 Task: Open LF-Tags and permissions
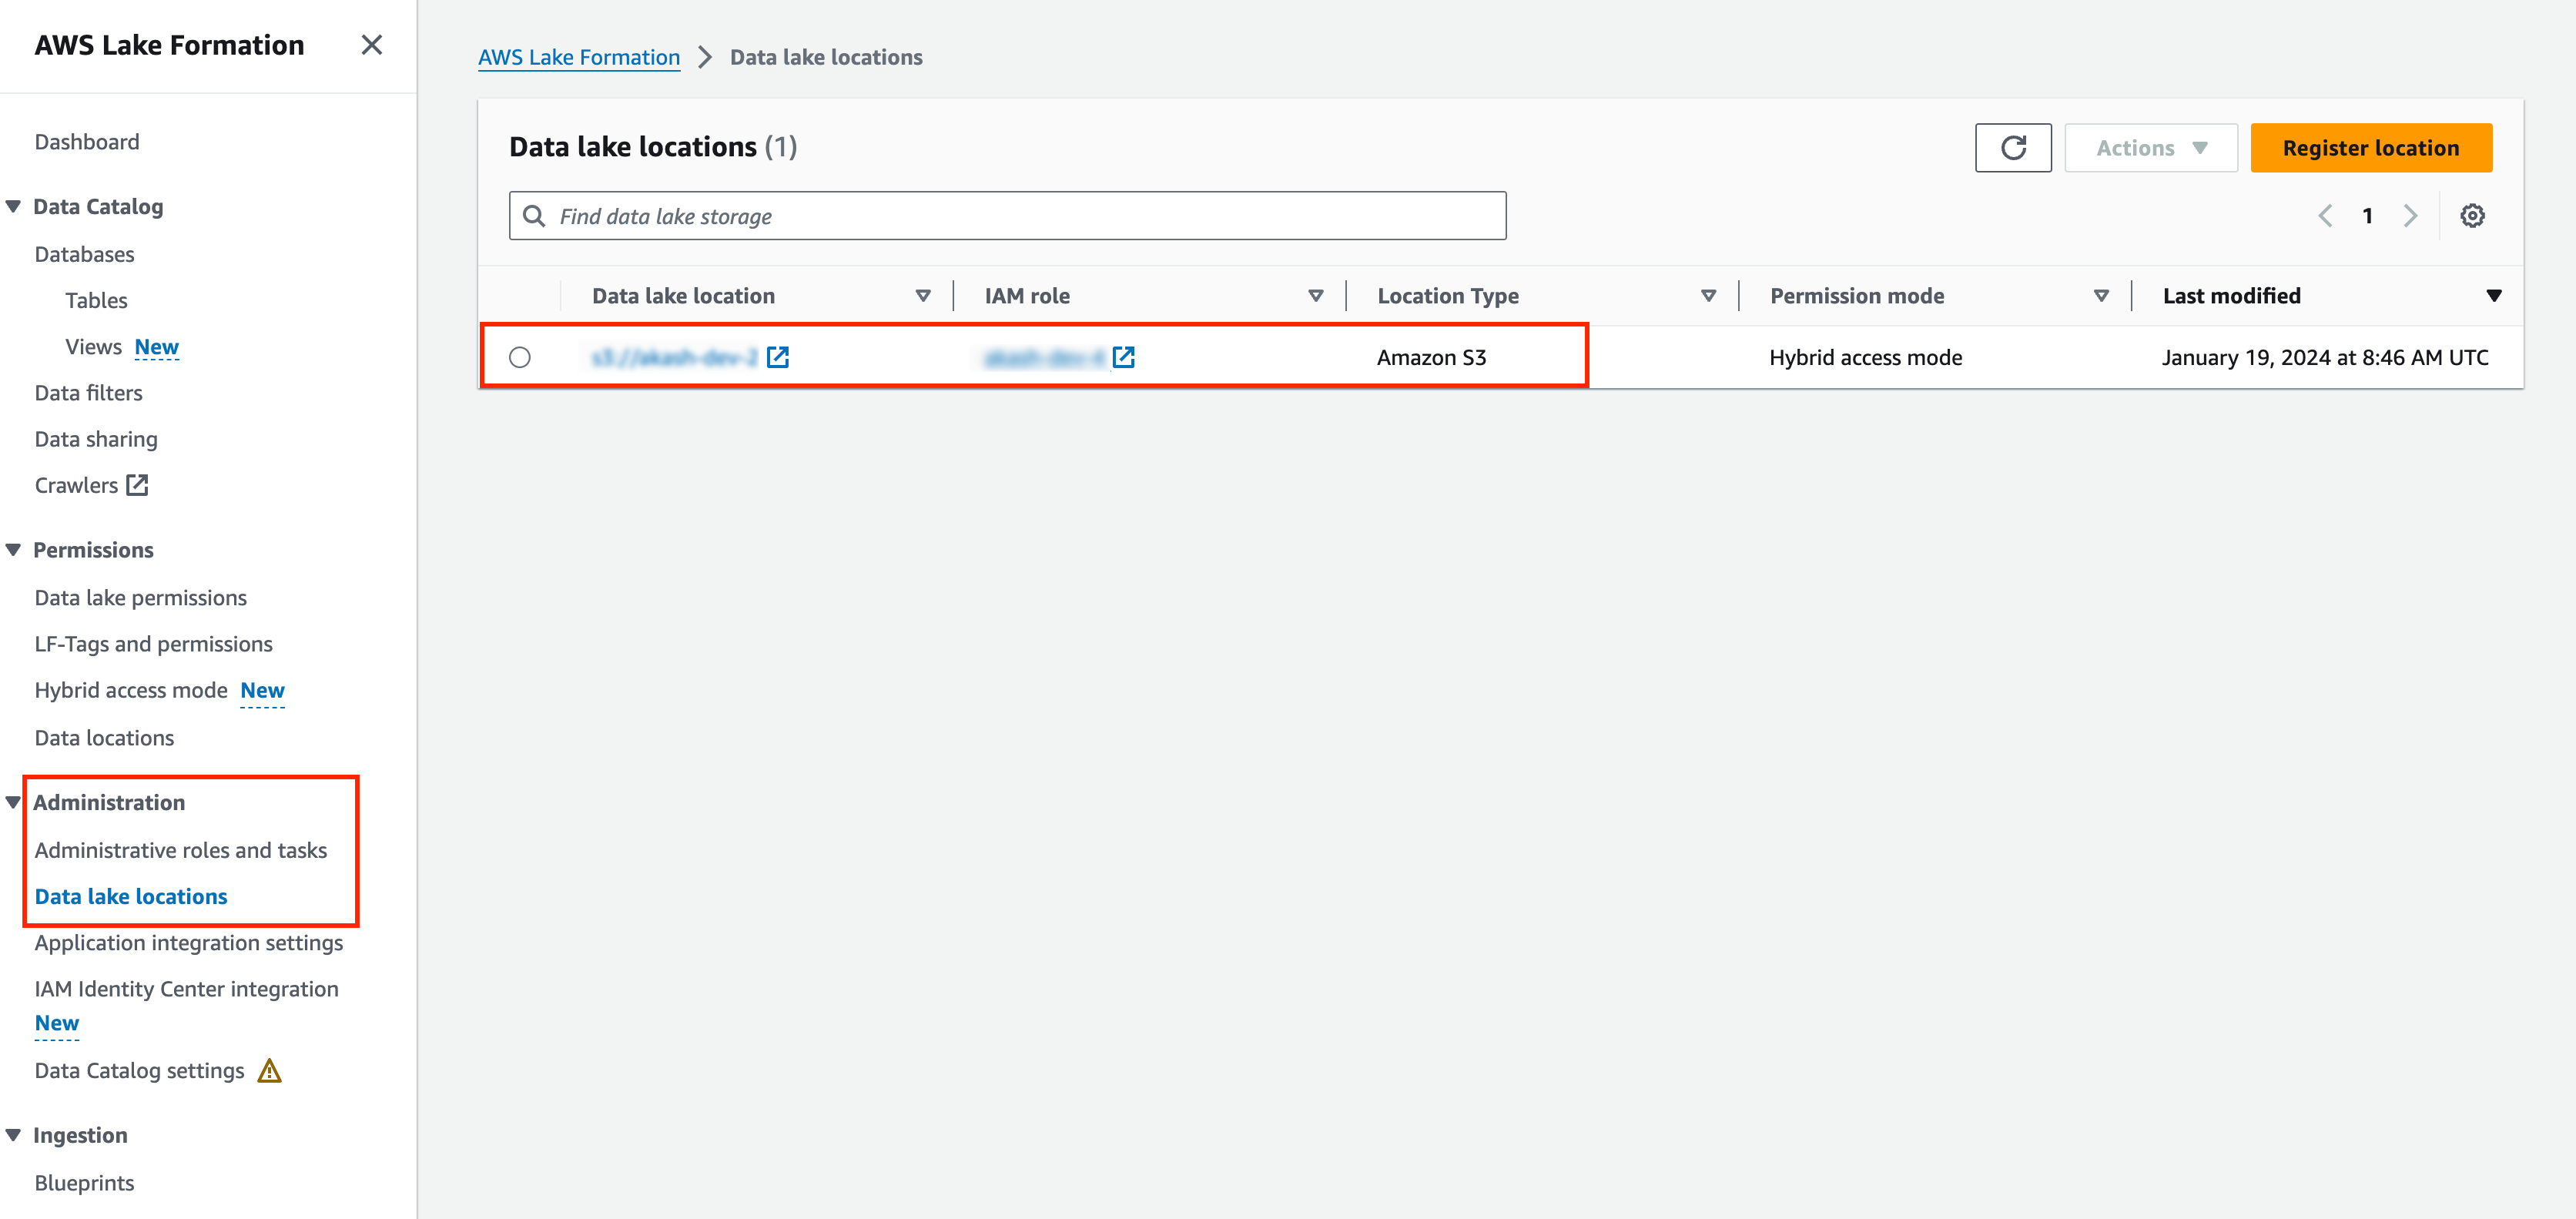[153, 644]
